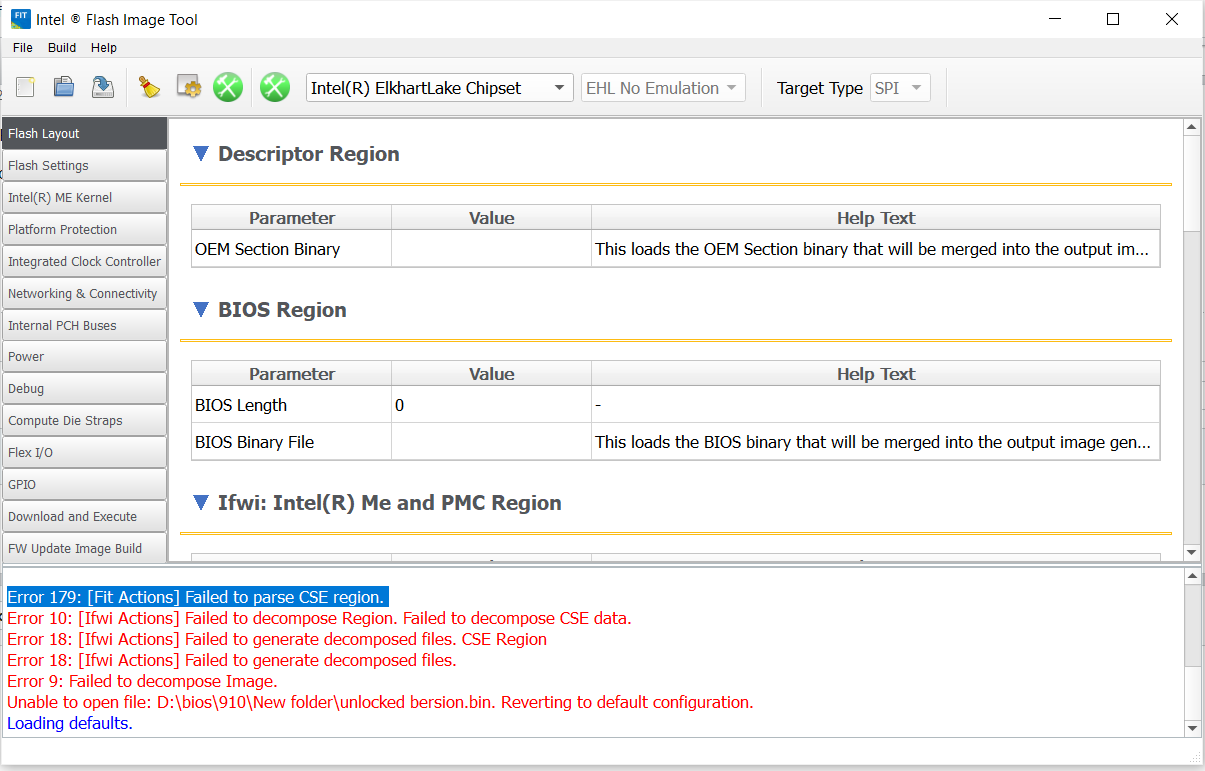1205x771 pixels.
Task: Click main panel scrollbar down arrow
Action: (1191, 553)
